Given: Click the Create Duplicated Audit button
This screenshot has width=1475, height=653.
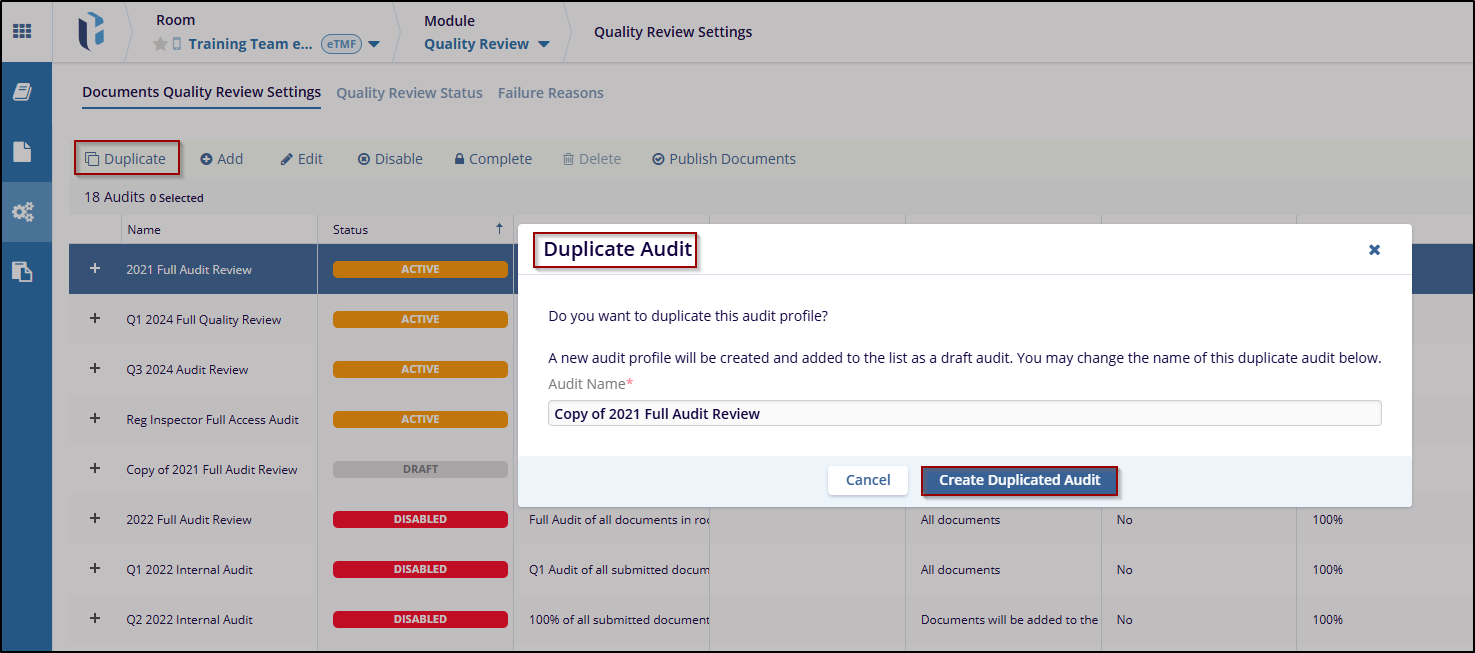Looking at the screenshot, I should coord(1019,480).
